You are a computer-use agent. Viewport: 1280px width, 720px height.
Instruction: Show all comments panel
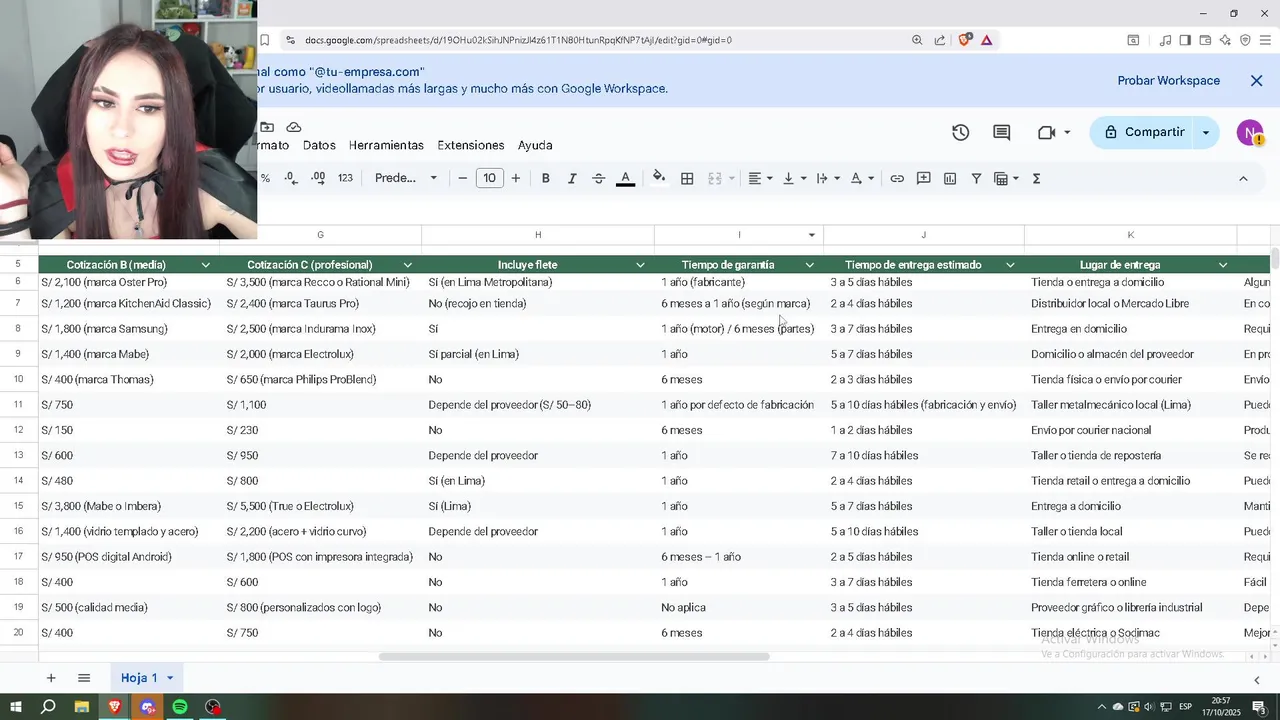click(x=1001, y=132)
